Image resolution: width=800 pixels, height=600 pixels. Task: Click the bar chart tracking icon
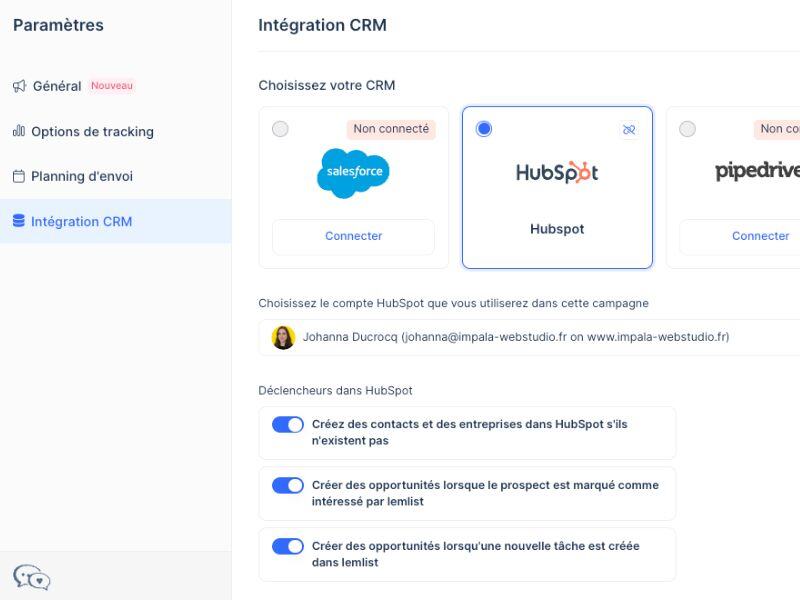pos(19,131)
